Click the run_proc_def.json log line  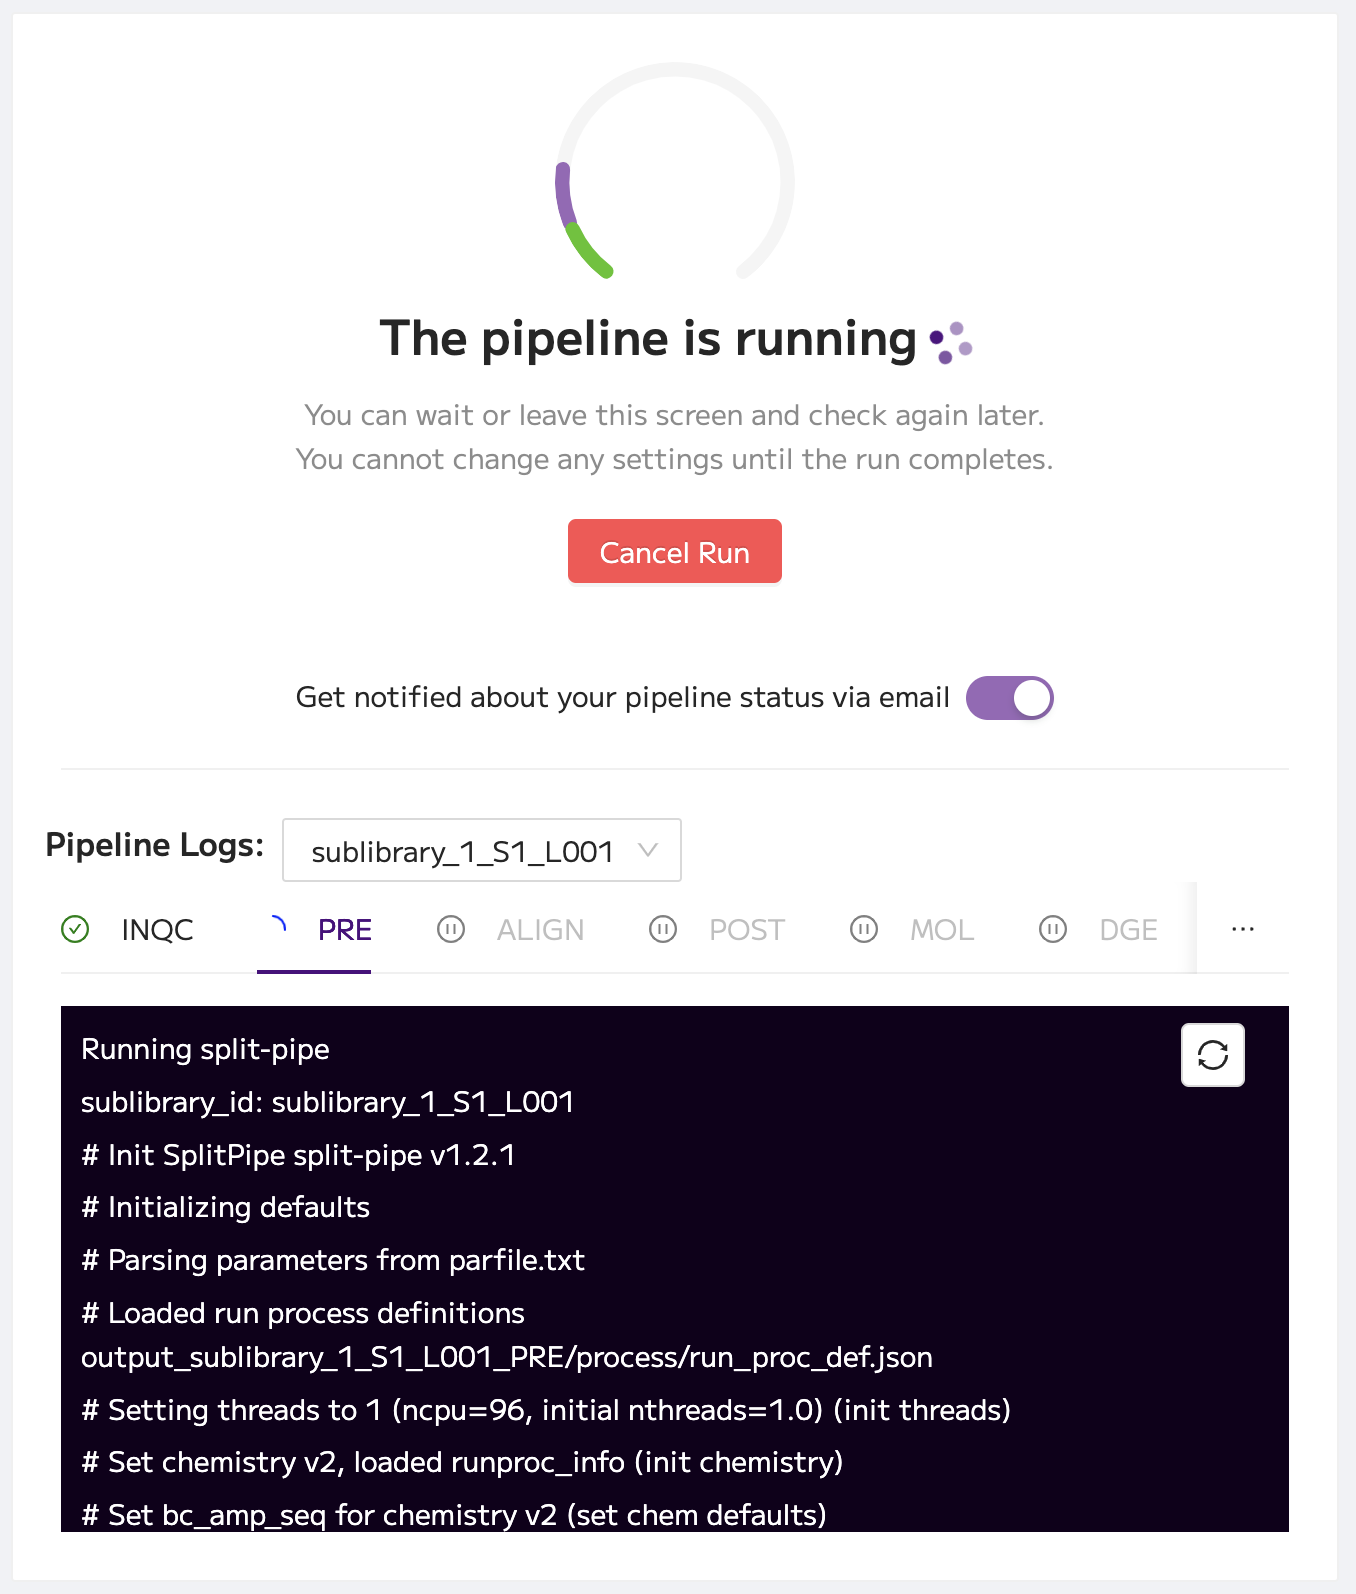(x=507, y=1357)
